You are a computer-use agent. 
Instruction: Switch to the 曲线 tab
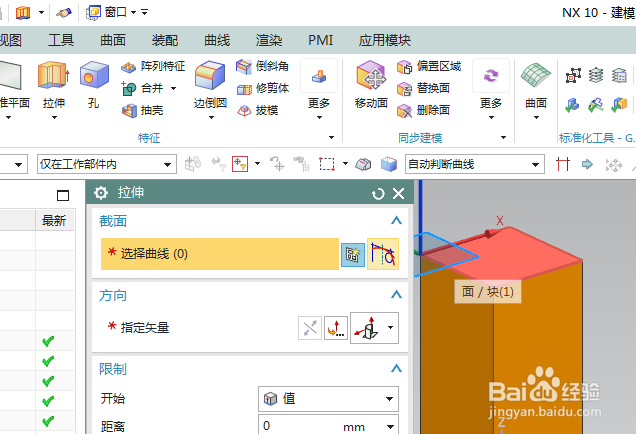[217, 40]
